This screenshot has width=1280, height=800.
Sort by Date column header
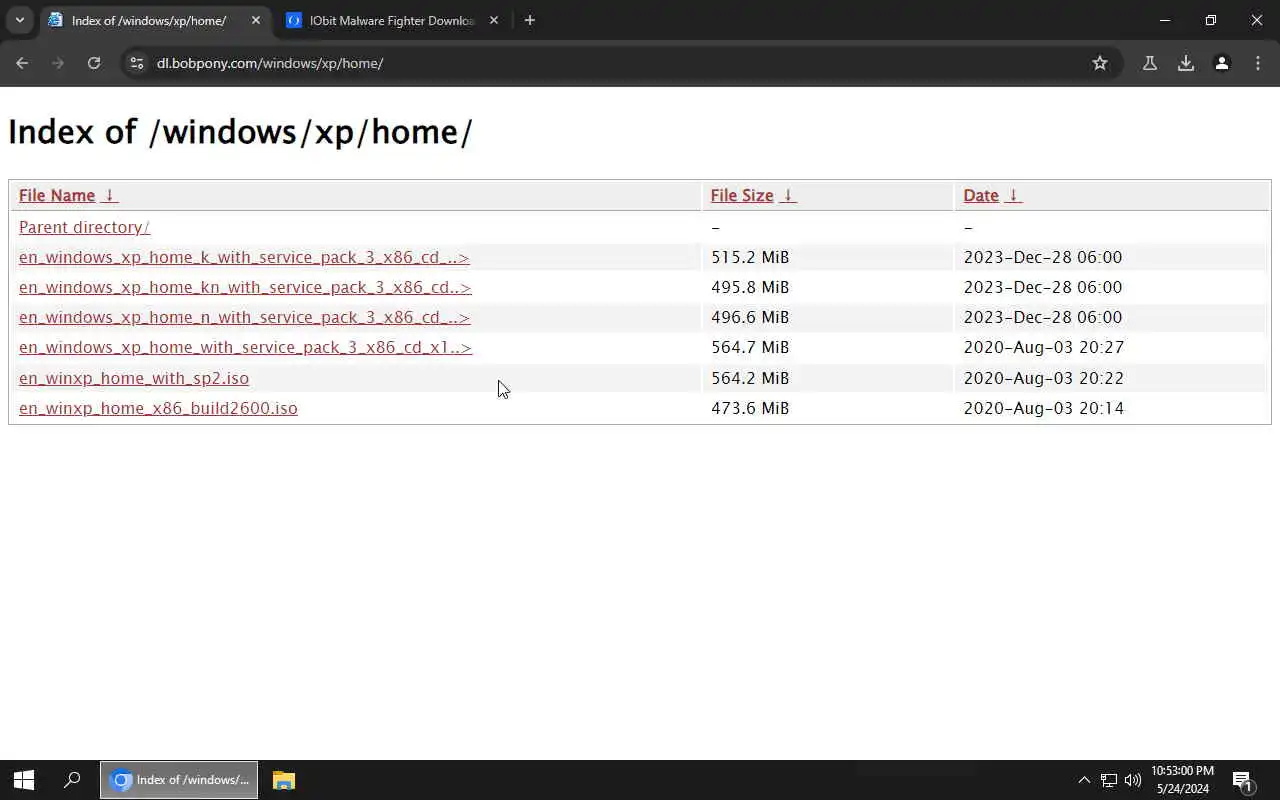coord(981,195)
